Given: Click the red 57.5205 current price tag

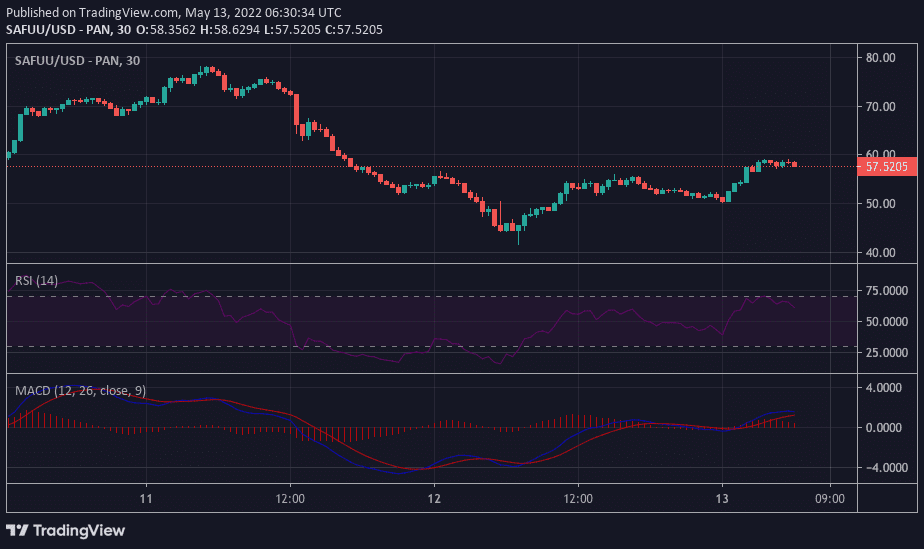Looking at the screenshot, I should point(886,167).
